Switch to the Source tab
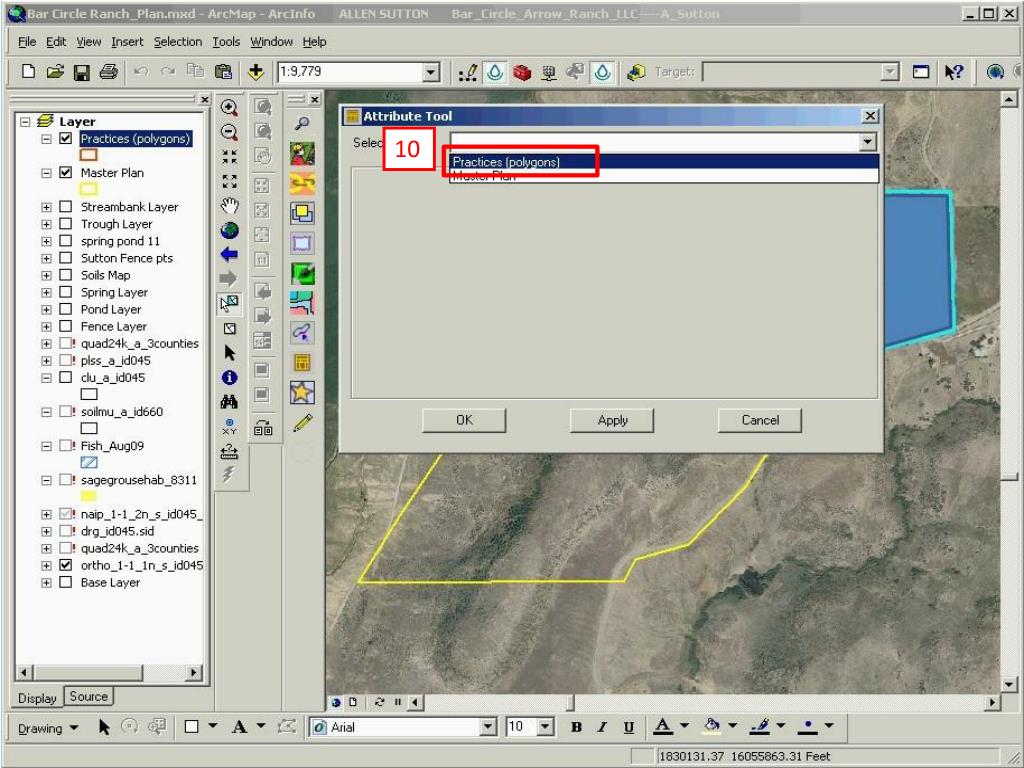The image size is (1024, 768). (x=88, y=696)
